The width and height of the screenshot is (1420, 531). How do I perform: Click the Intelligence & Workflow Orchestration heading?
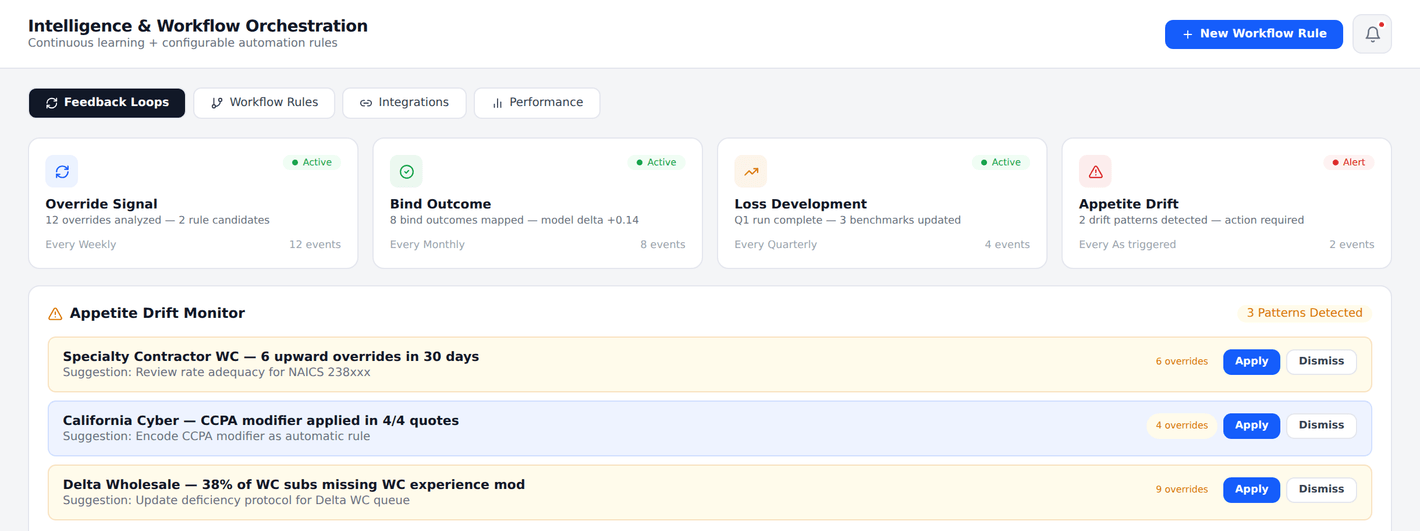pos(198,26)
